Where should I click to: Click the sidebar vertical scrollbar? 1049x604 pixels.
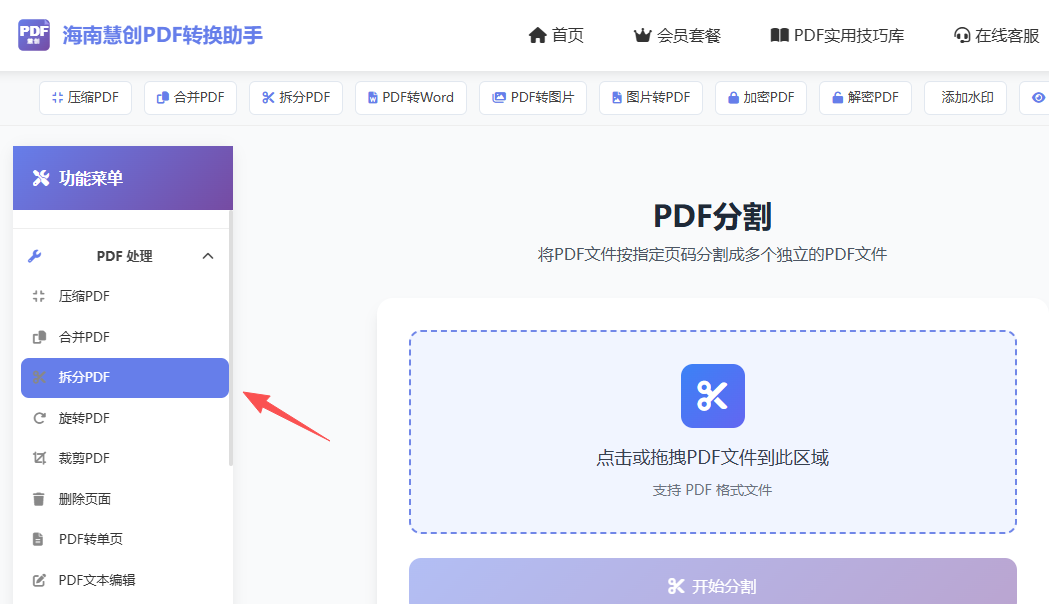231,338
